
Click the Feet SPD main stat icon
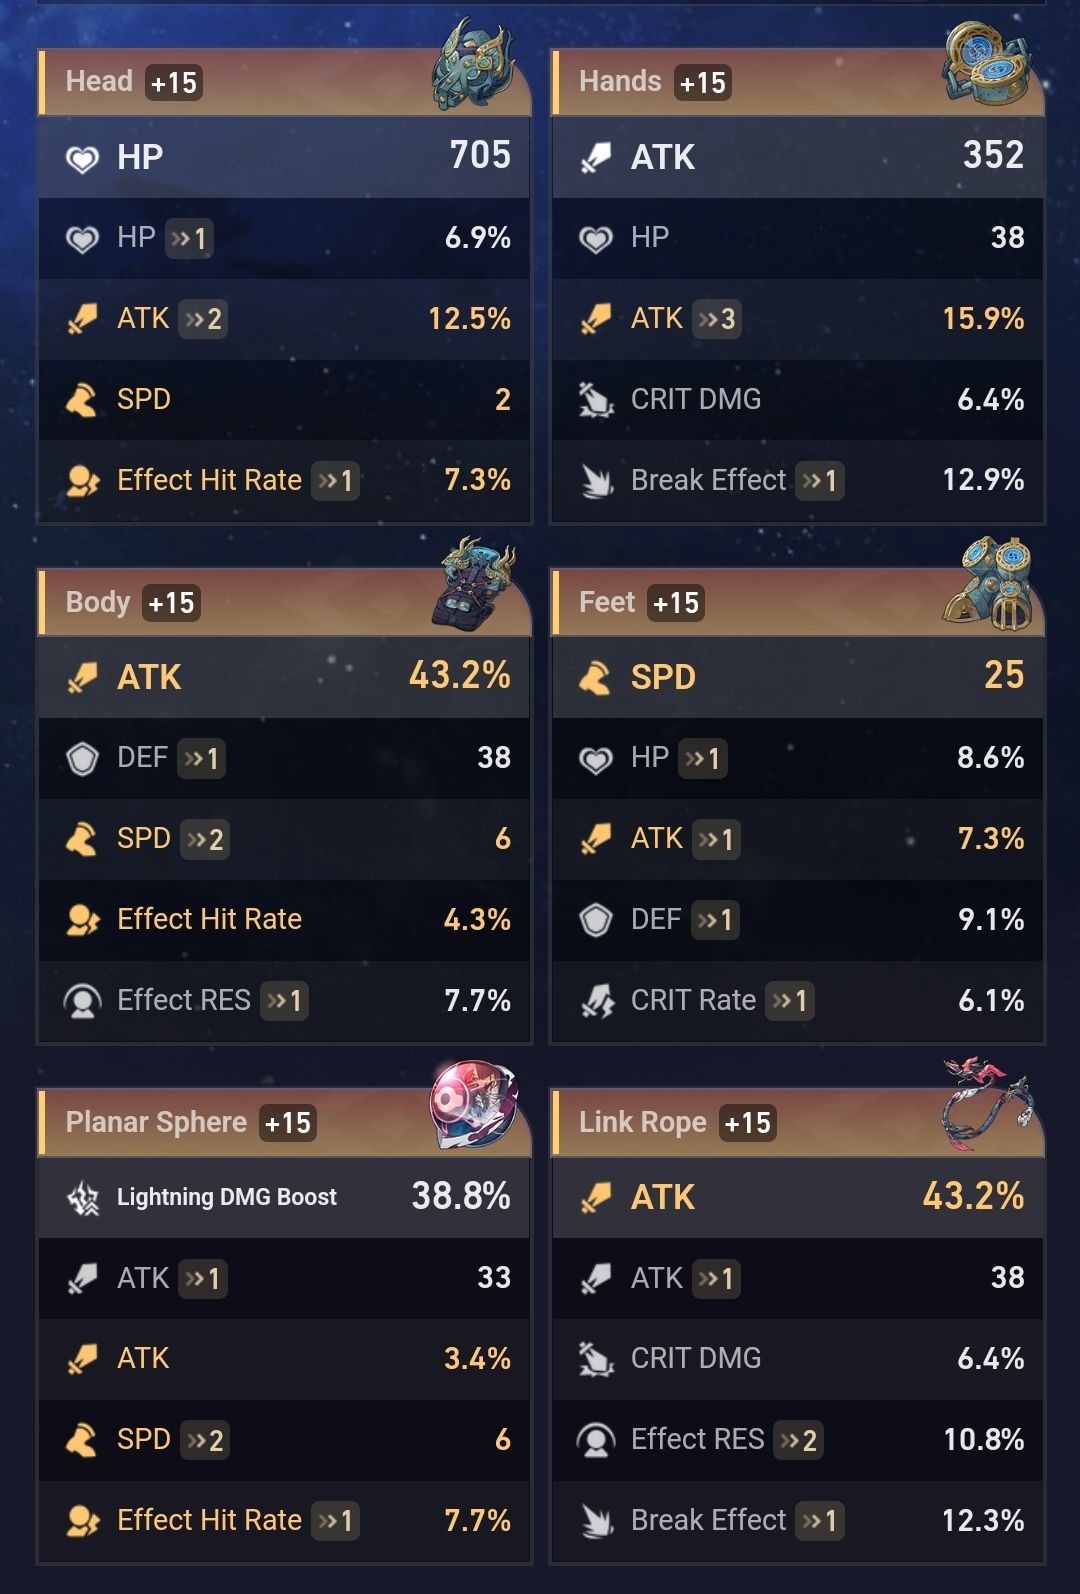tap(595, 677)
